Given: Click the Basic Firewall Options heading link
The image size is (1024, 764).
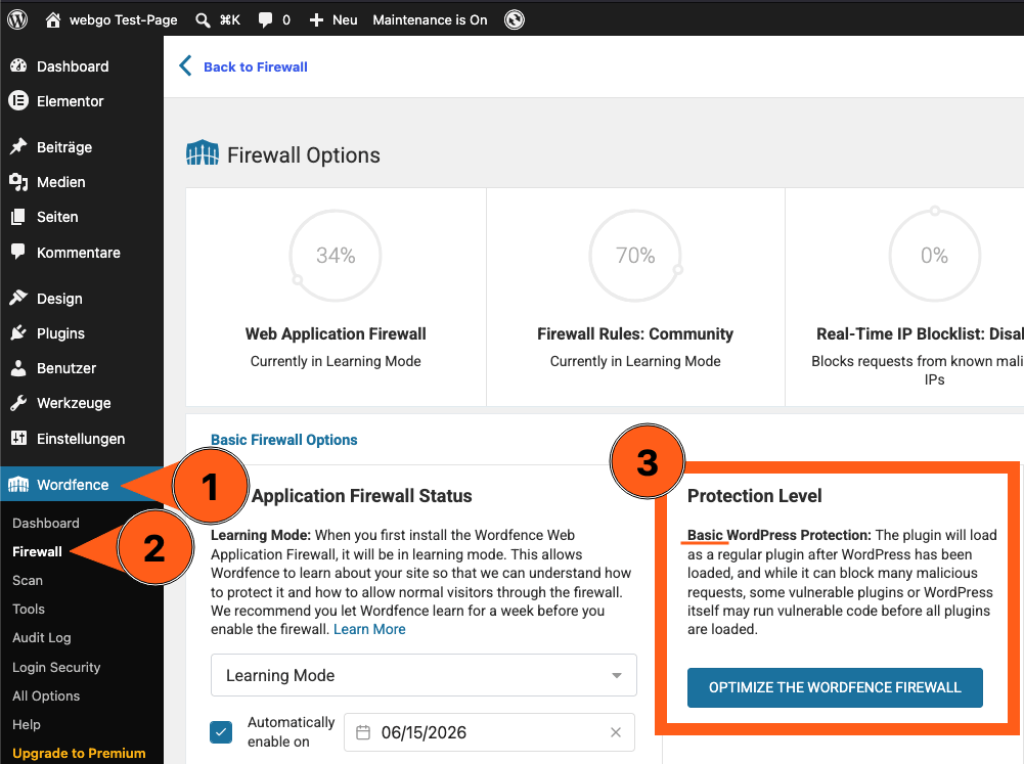Looking at the screenshot, I should click(x=283, y=439).
